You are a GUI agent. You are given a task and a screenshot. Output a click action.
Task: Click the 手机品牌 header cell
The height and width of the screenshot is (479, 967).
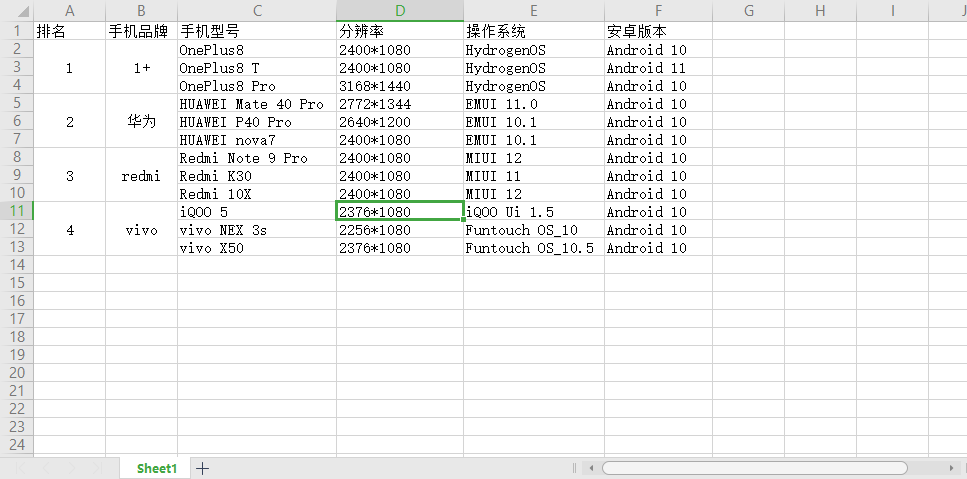coord(141,31)
